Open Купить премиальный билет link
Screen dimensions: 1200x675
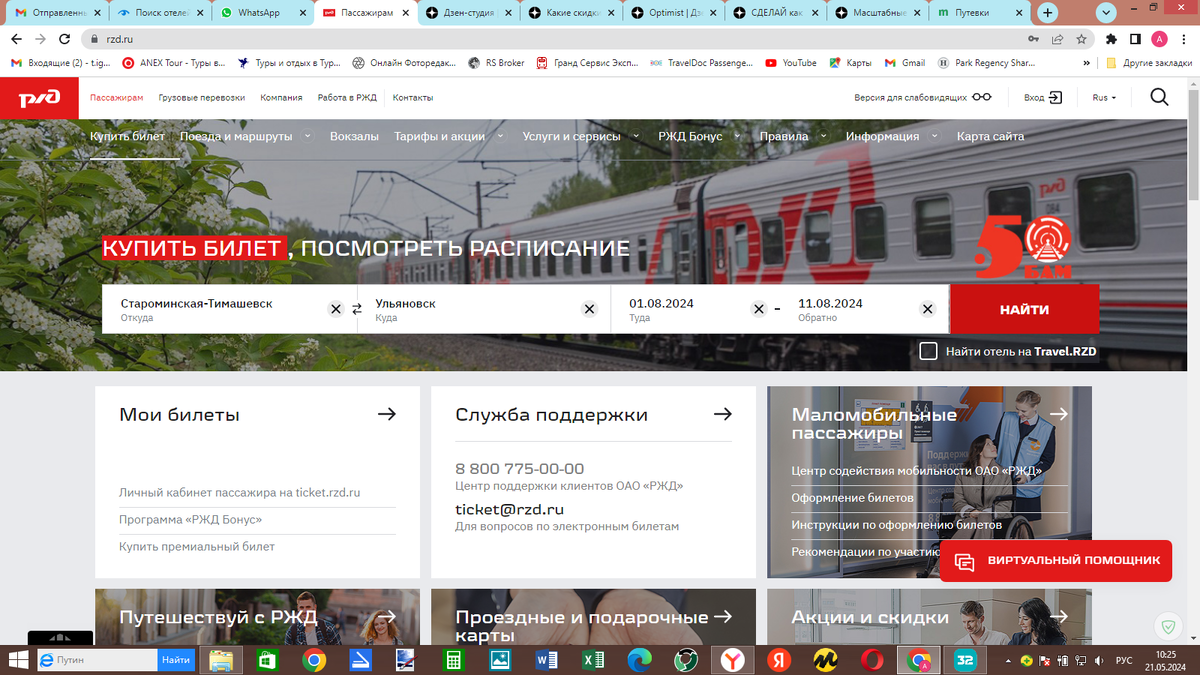pos(197,547)
